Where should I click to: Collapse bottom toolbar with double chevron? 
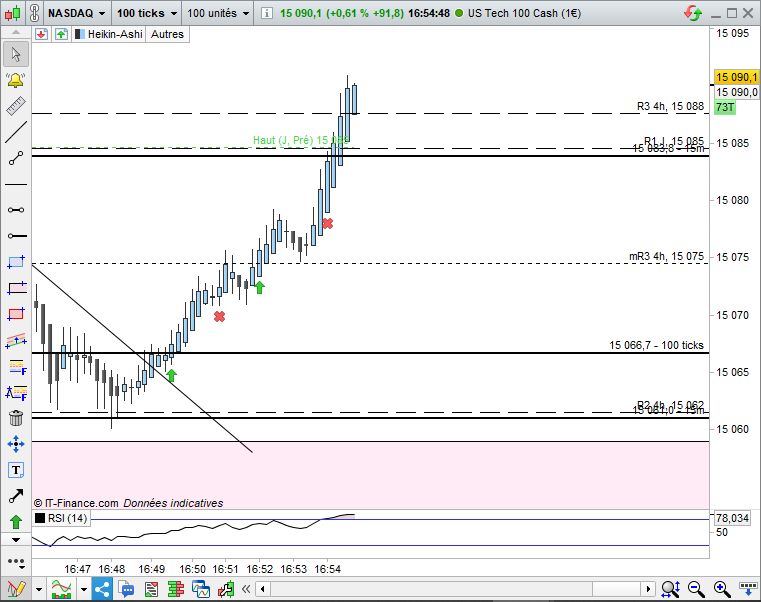coord(246,589)
